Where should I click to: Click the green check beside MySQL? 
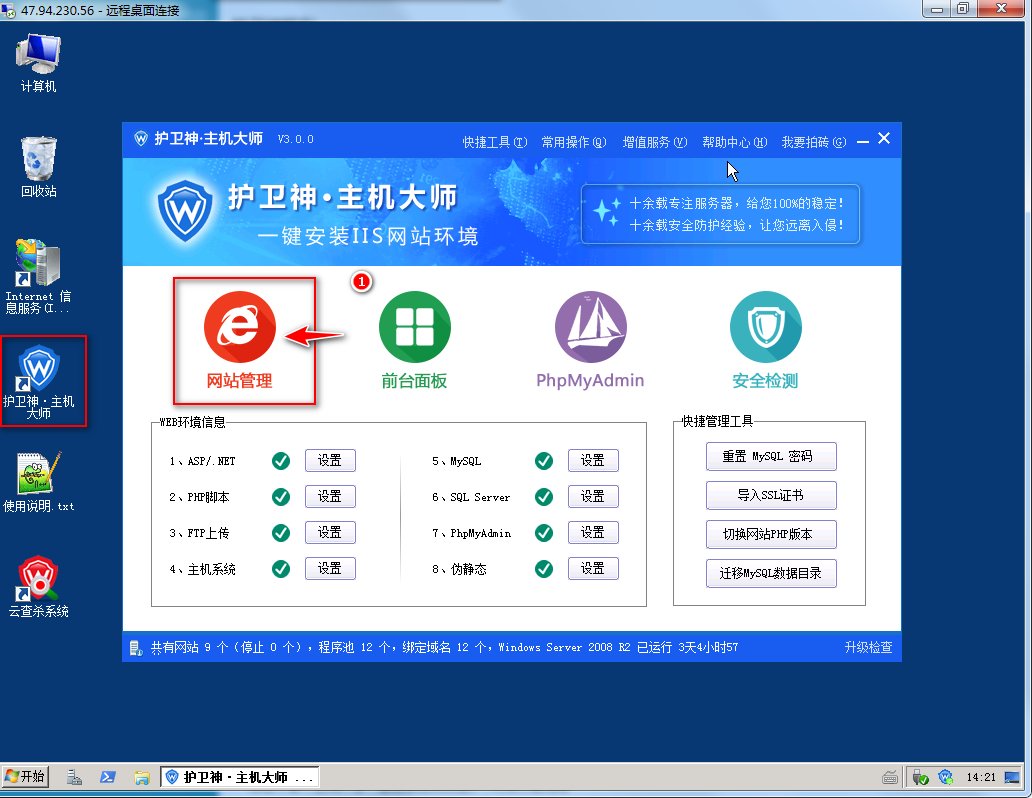point(544,461)
